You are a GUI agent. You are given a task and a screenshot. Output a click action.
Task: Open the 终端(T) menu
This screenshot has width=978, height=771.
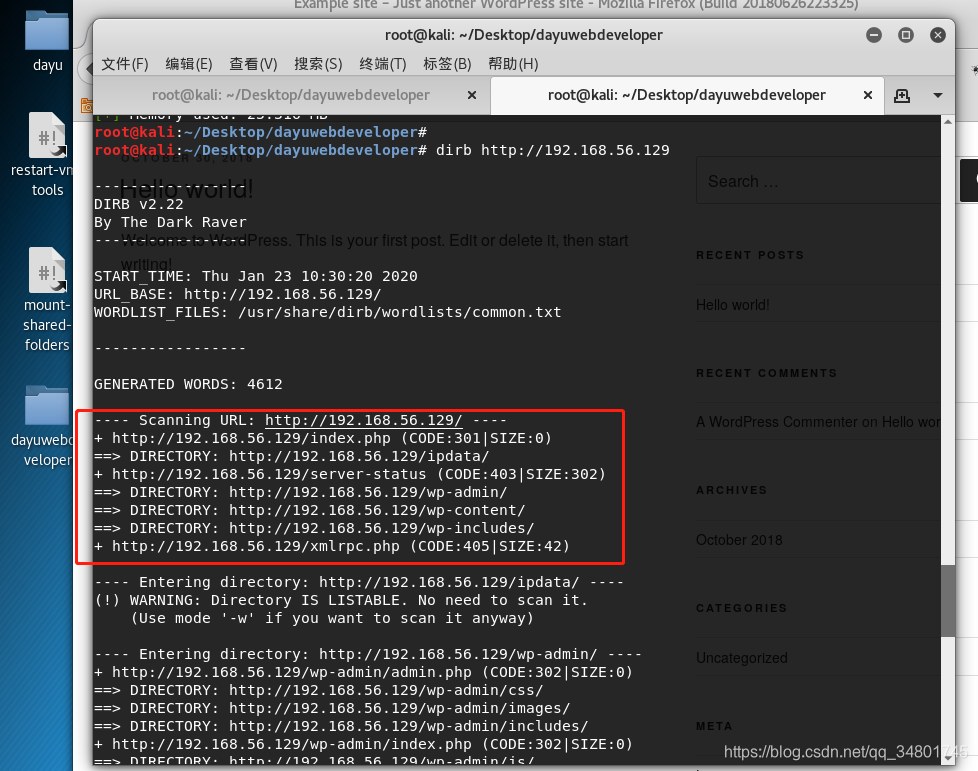coord(383,64)
